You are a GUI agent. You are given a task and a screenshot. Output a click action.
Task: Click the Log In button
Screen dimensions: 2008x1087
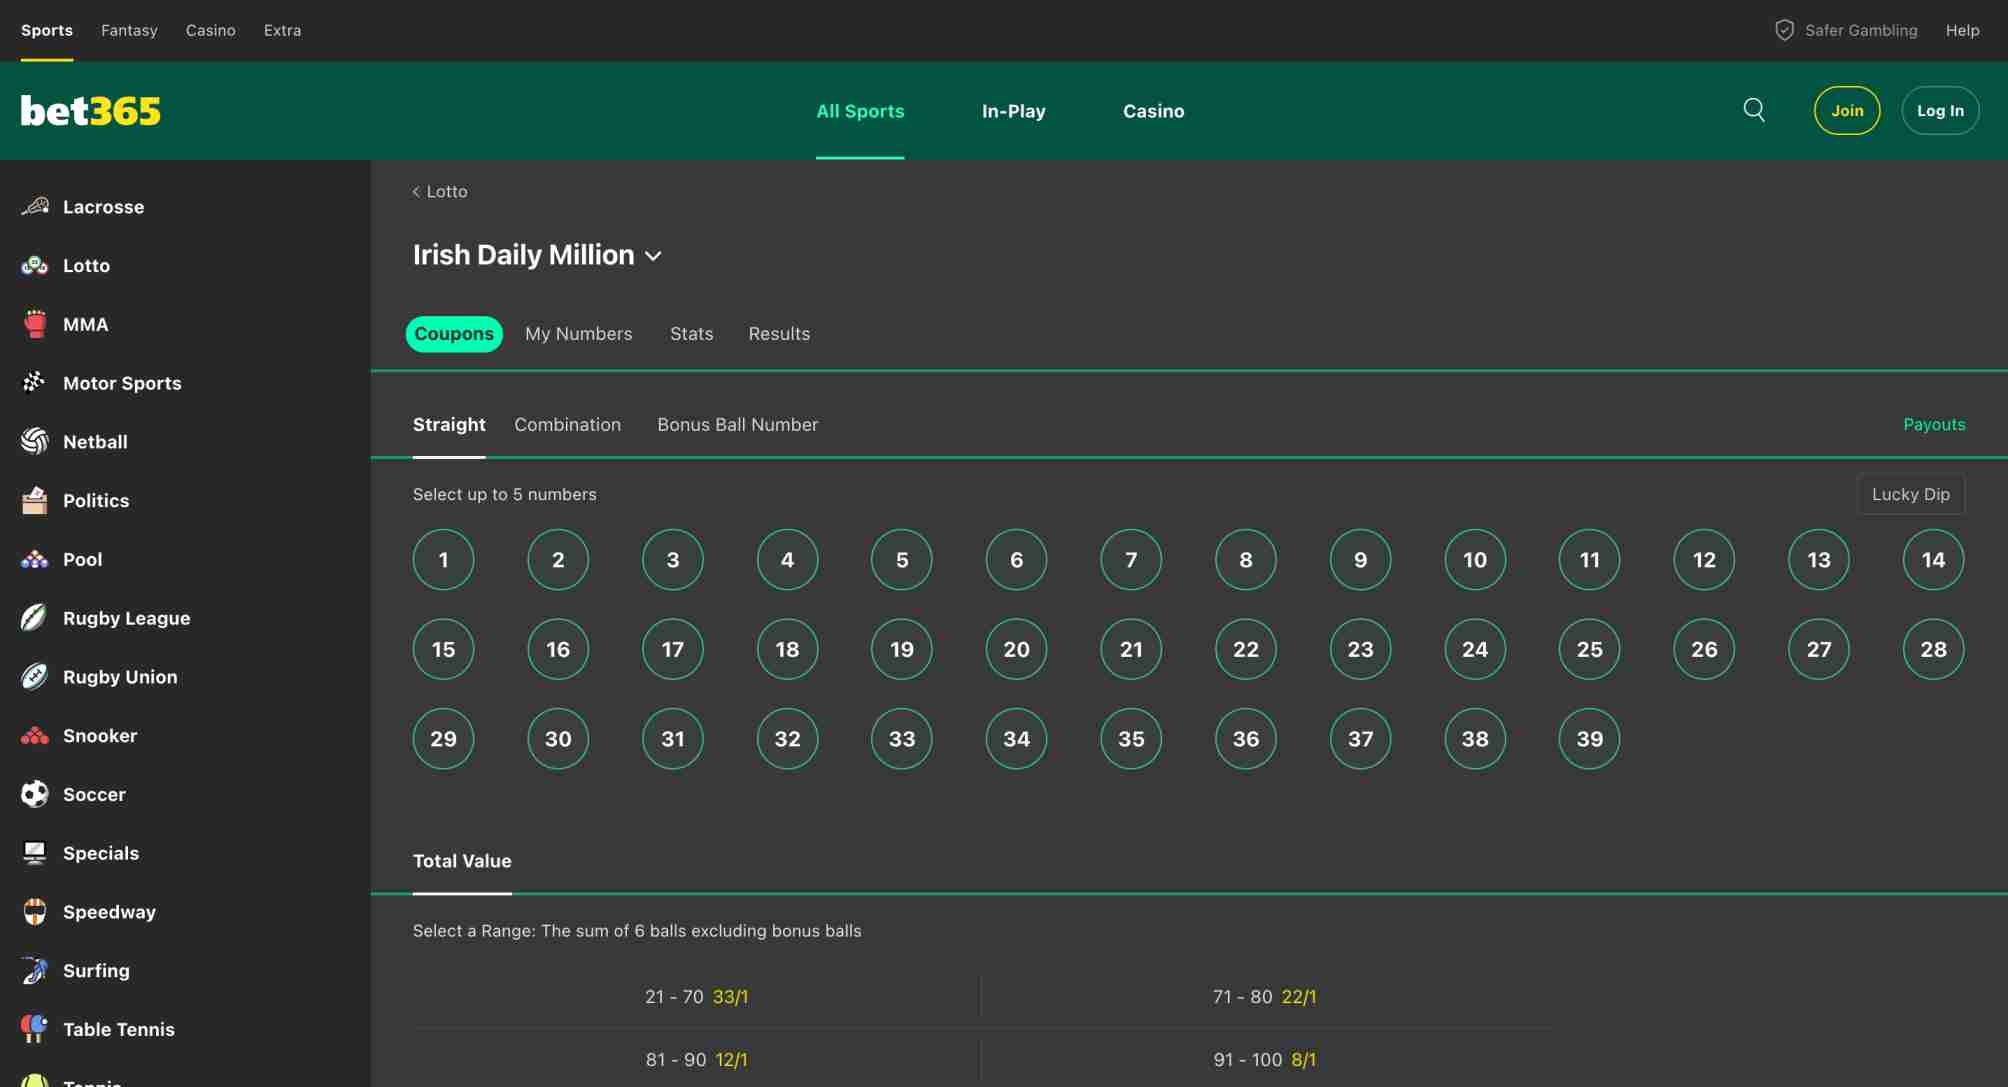coord(1940,110)
